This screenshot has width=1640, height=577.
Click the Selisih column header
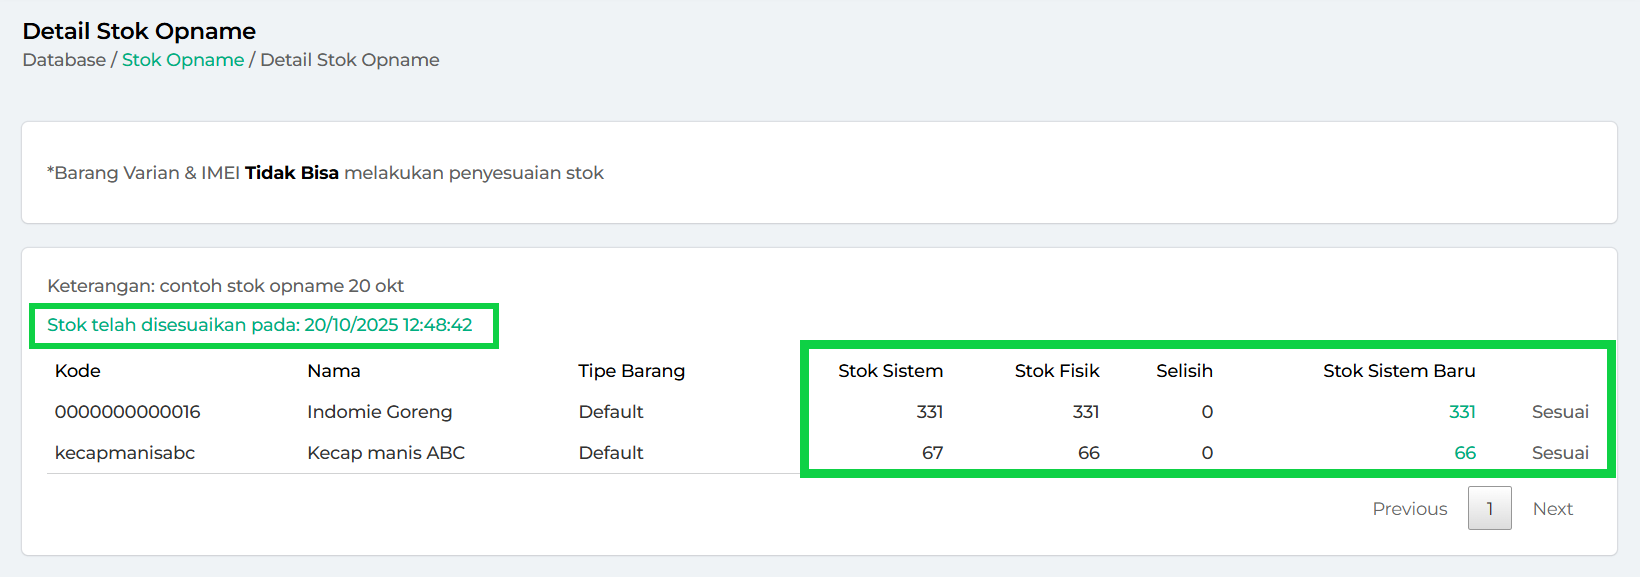[x=1184, y=371]
